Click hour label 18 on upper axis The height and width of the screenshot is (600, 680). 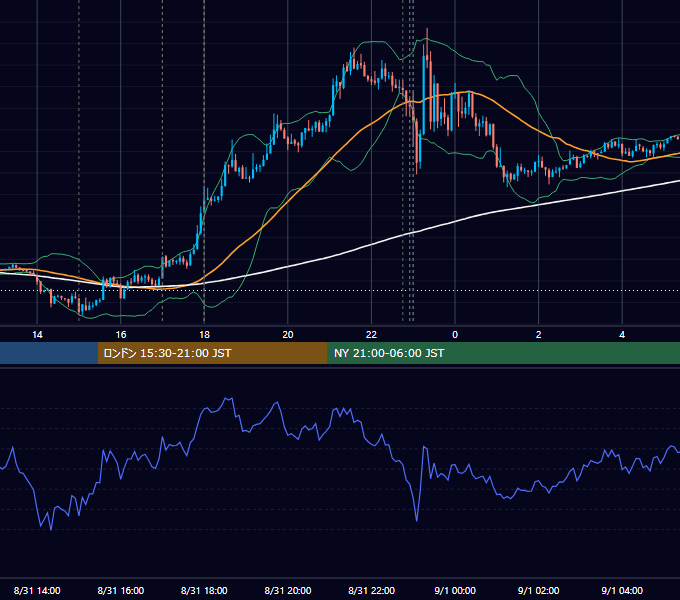pos(204,335)
